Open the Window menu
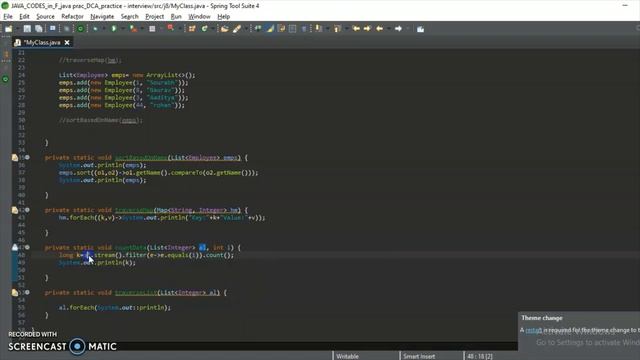This screenshot has height=360, width=640. [199, 17]
